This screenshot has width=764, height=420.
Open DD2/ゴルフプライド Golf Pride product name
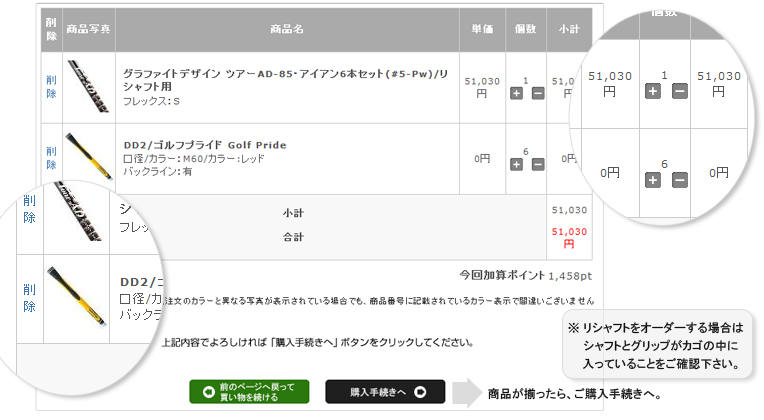(x=204, y=145)
